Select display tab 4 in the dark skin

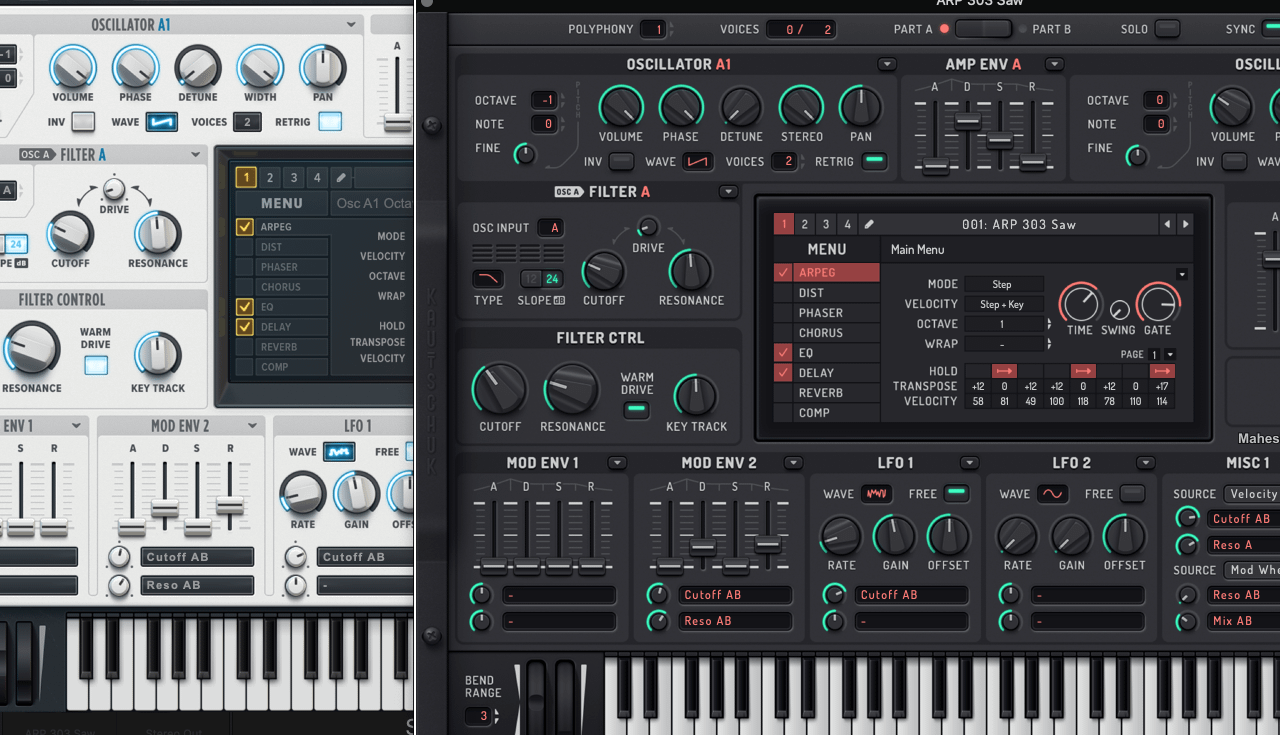tap(847, 224)
